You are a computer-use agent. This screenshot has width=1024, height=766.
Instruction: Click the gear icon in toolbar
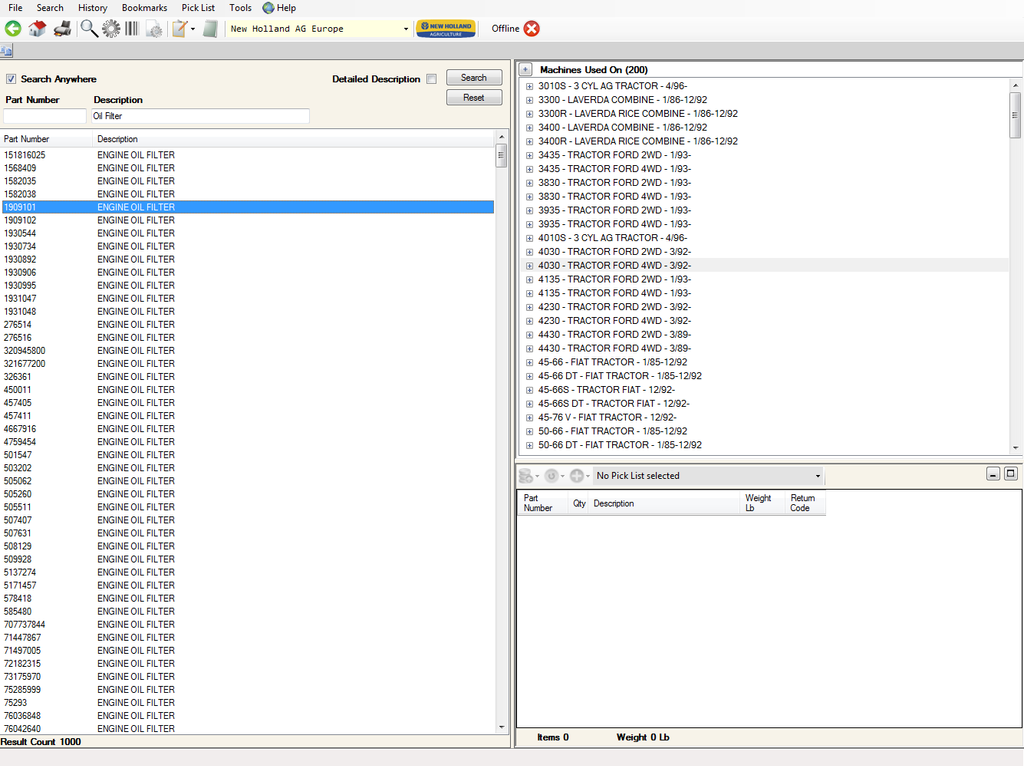(x=111, y=29)
